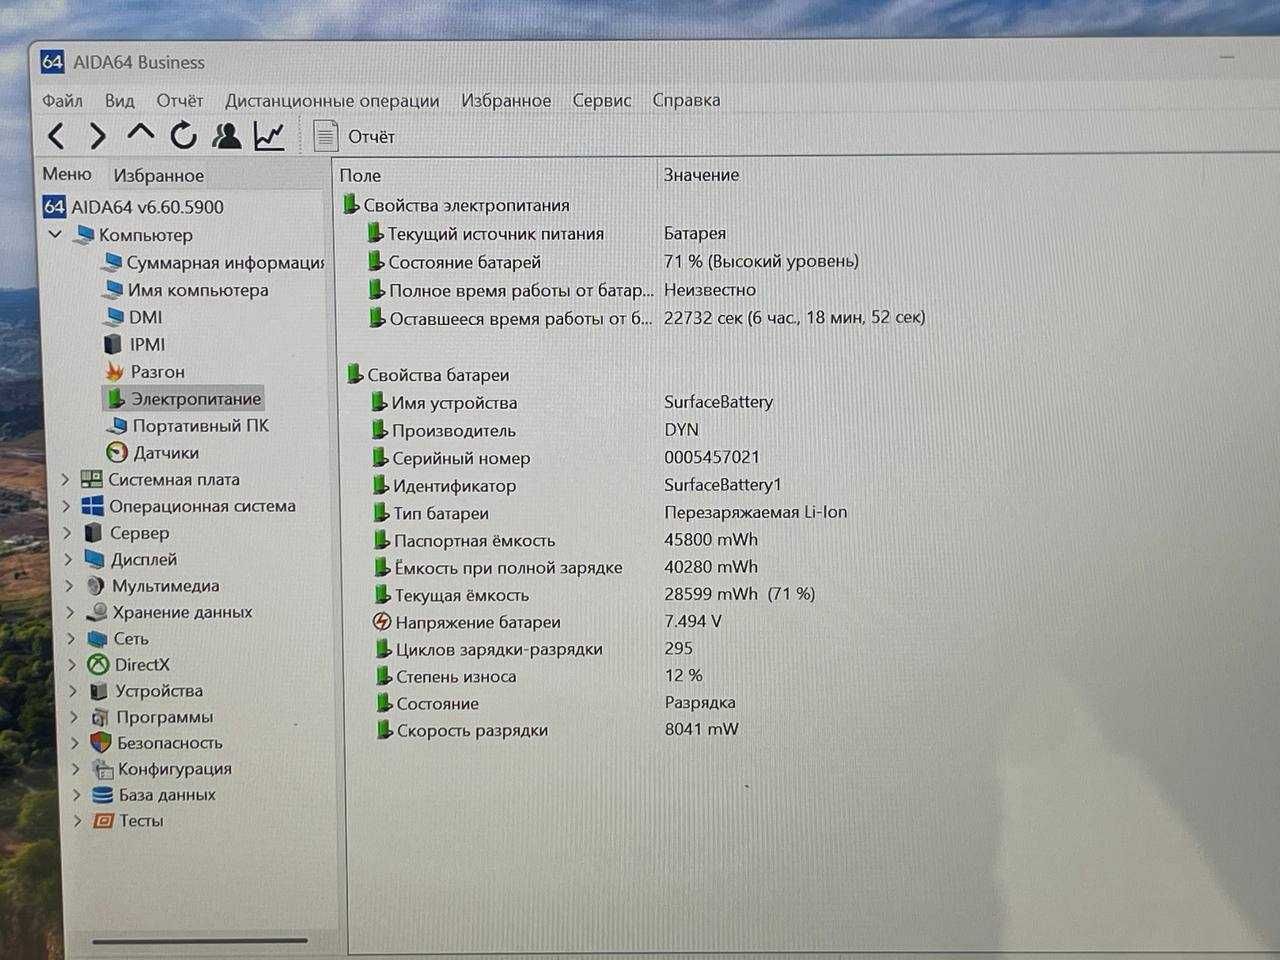Click the Операционная система Windows logo icon
Viewport: 1280px width, 960px height.
coord(93,506)
